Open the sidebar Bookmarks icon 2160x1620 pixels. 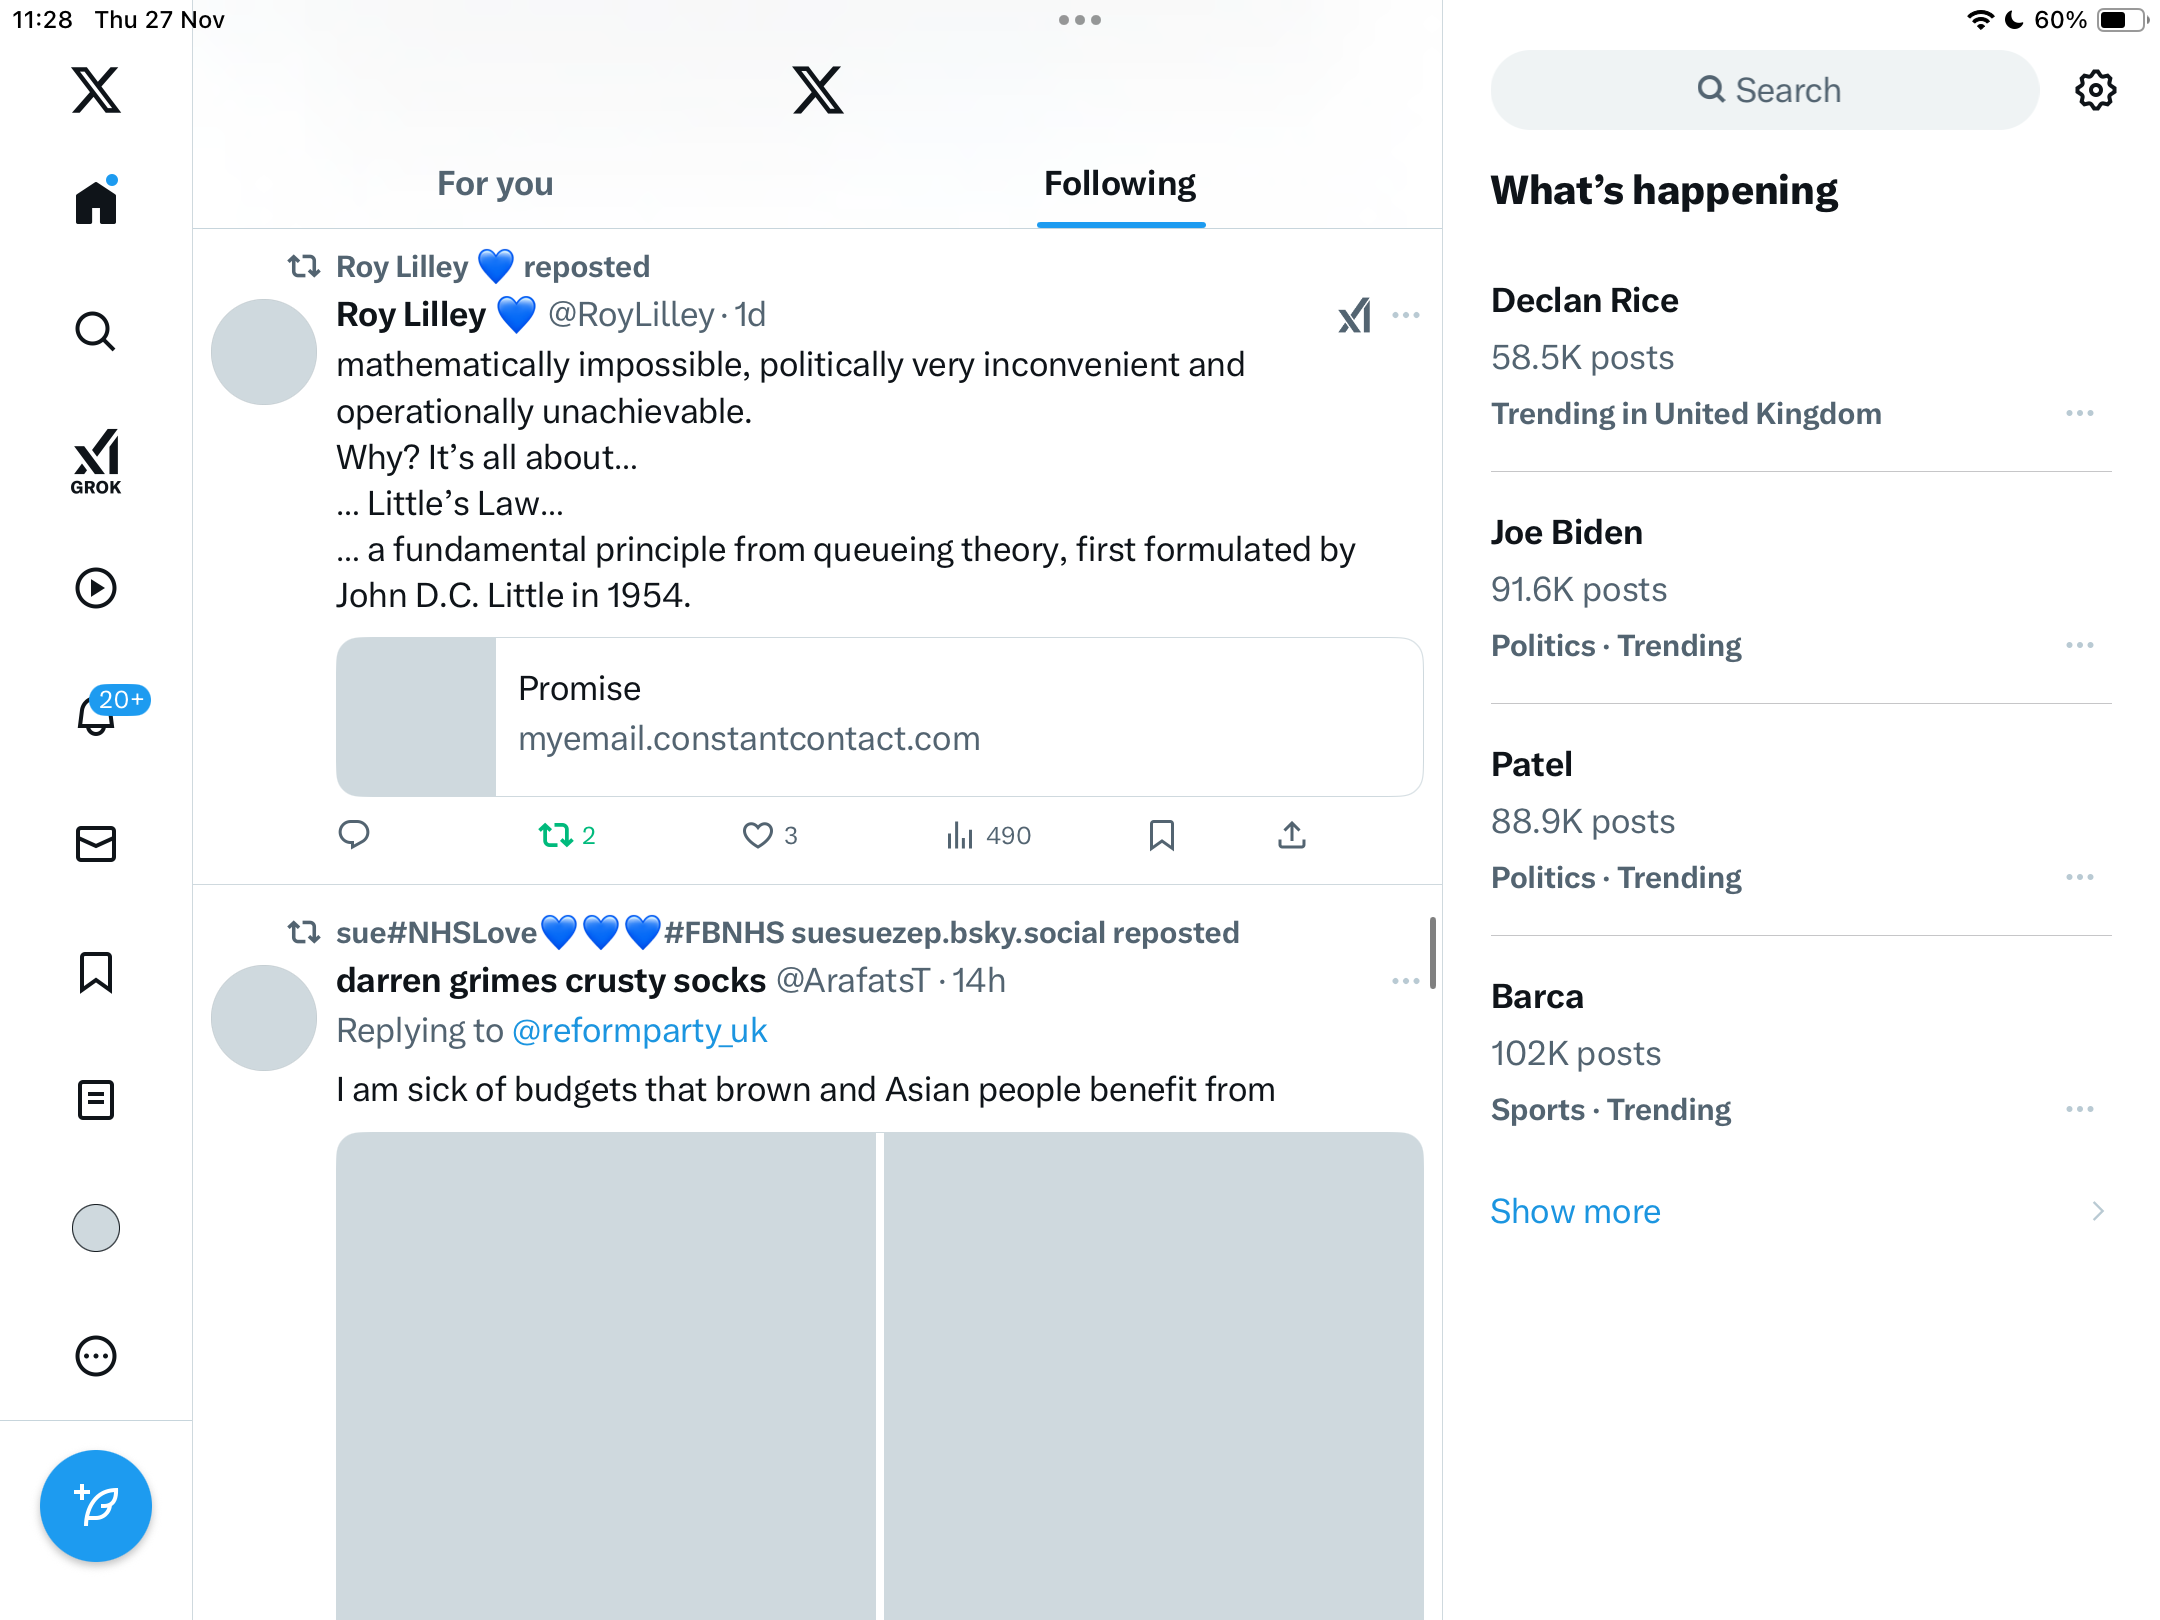click(x=96, y=972)
